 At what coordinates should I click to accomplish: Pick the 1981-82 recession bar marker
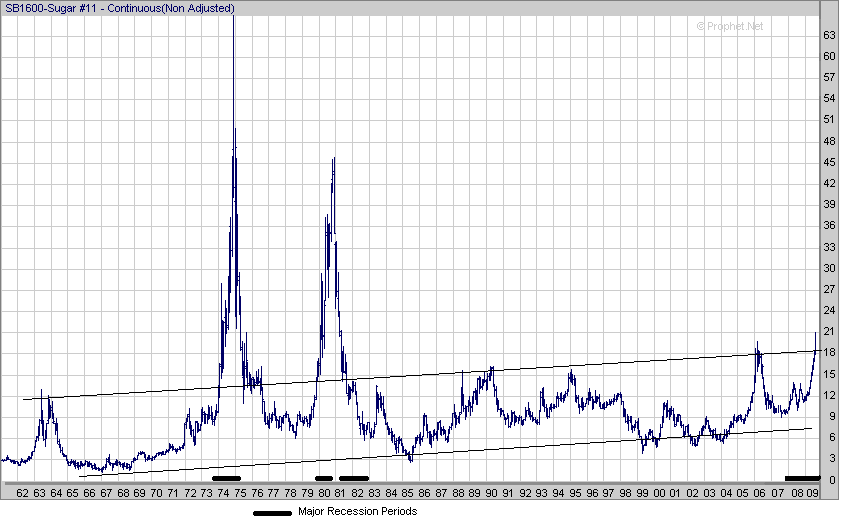coord(354,479)
